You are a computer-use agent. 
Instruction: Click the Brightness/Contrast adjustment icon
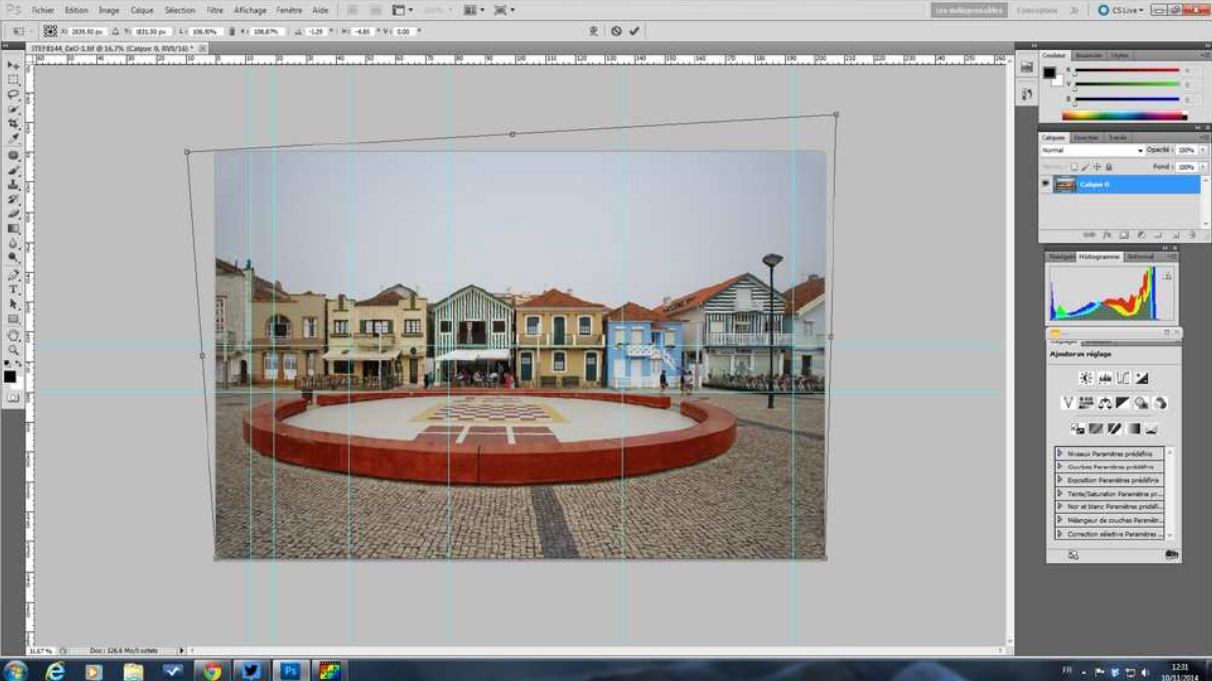click(x=1086, y=378)
